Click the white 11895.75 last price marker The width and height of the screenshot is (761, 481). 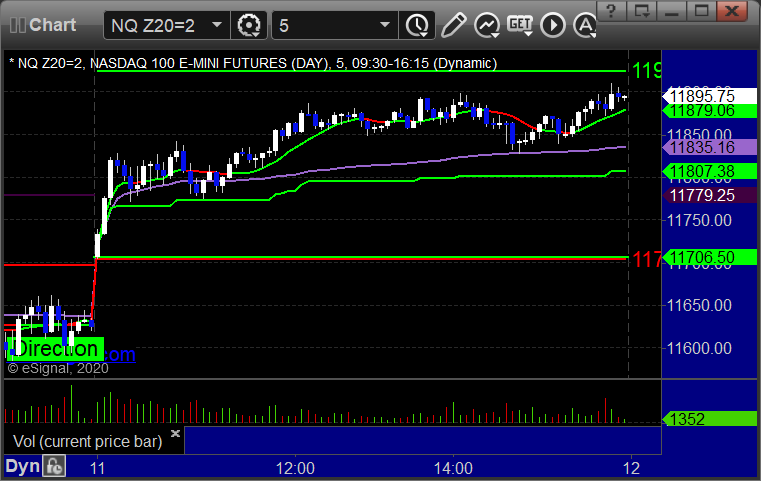click(709, 96)
